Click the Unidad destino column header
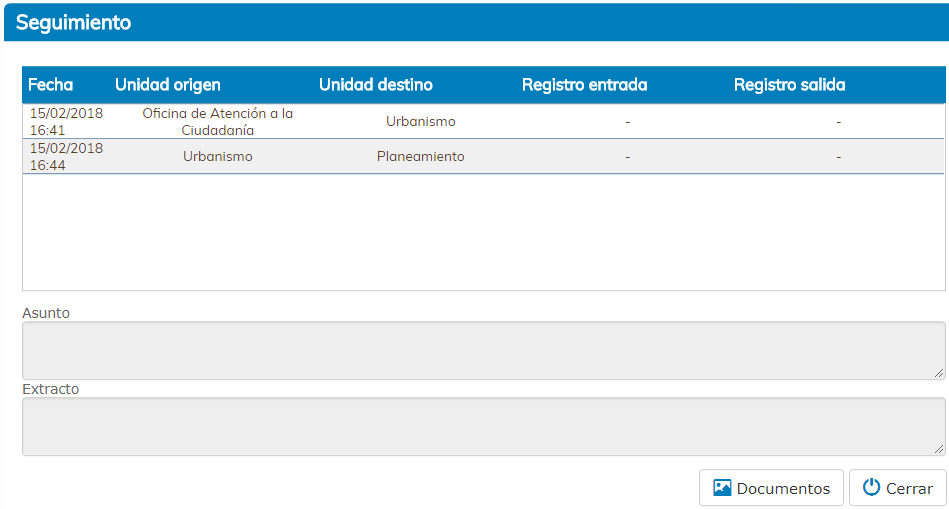Image resolution: width=949 pixels, height=509 pixels. click(x=376, y=85)
